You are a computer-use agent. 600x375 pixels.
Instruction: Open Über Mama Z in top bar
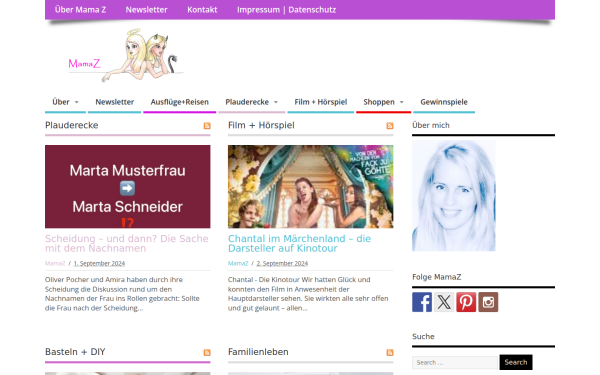point(80,10)
